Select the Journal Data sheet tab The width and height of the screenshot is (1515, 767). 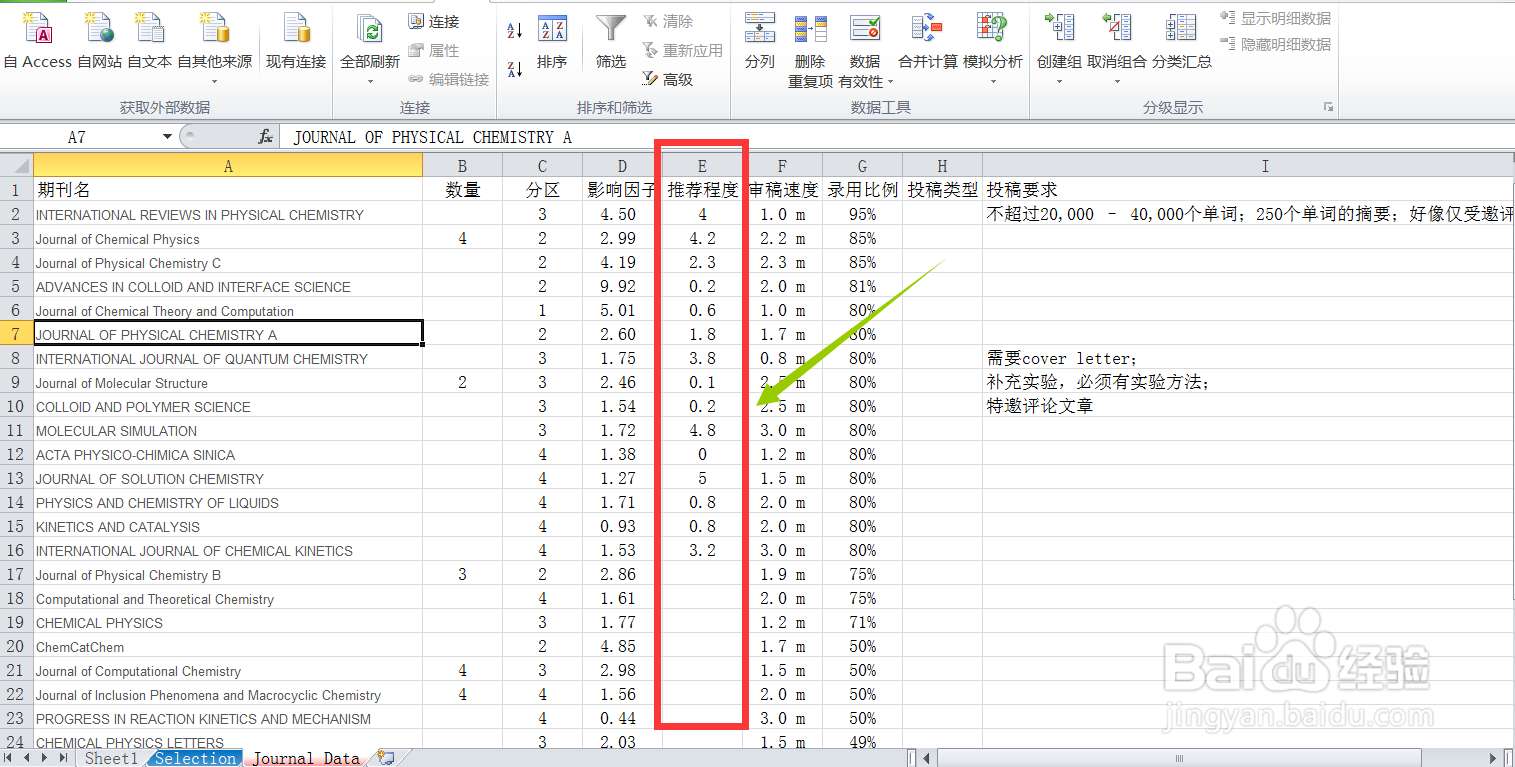coord(306,758)
